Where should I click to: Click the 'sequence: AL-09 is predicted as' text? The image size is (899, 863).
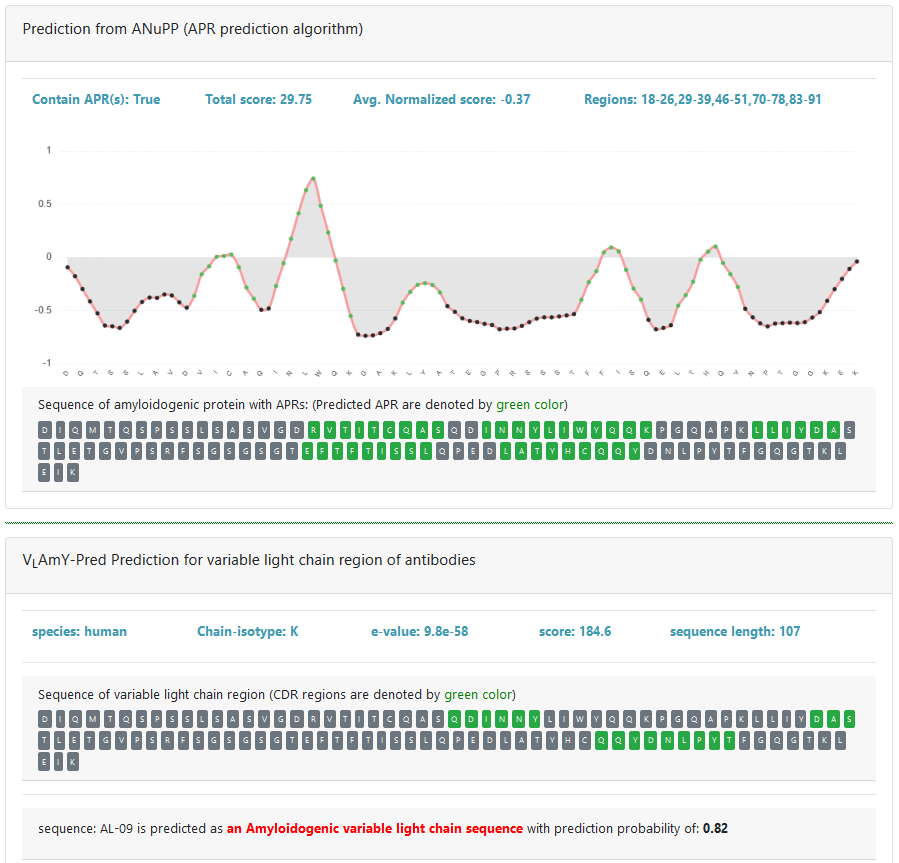[x=131, y=829]
